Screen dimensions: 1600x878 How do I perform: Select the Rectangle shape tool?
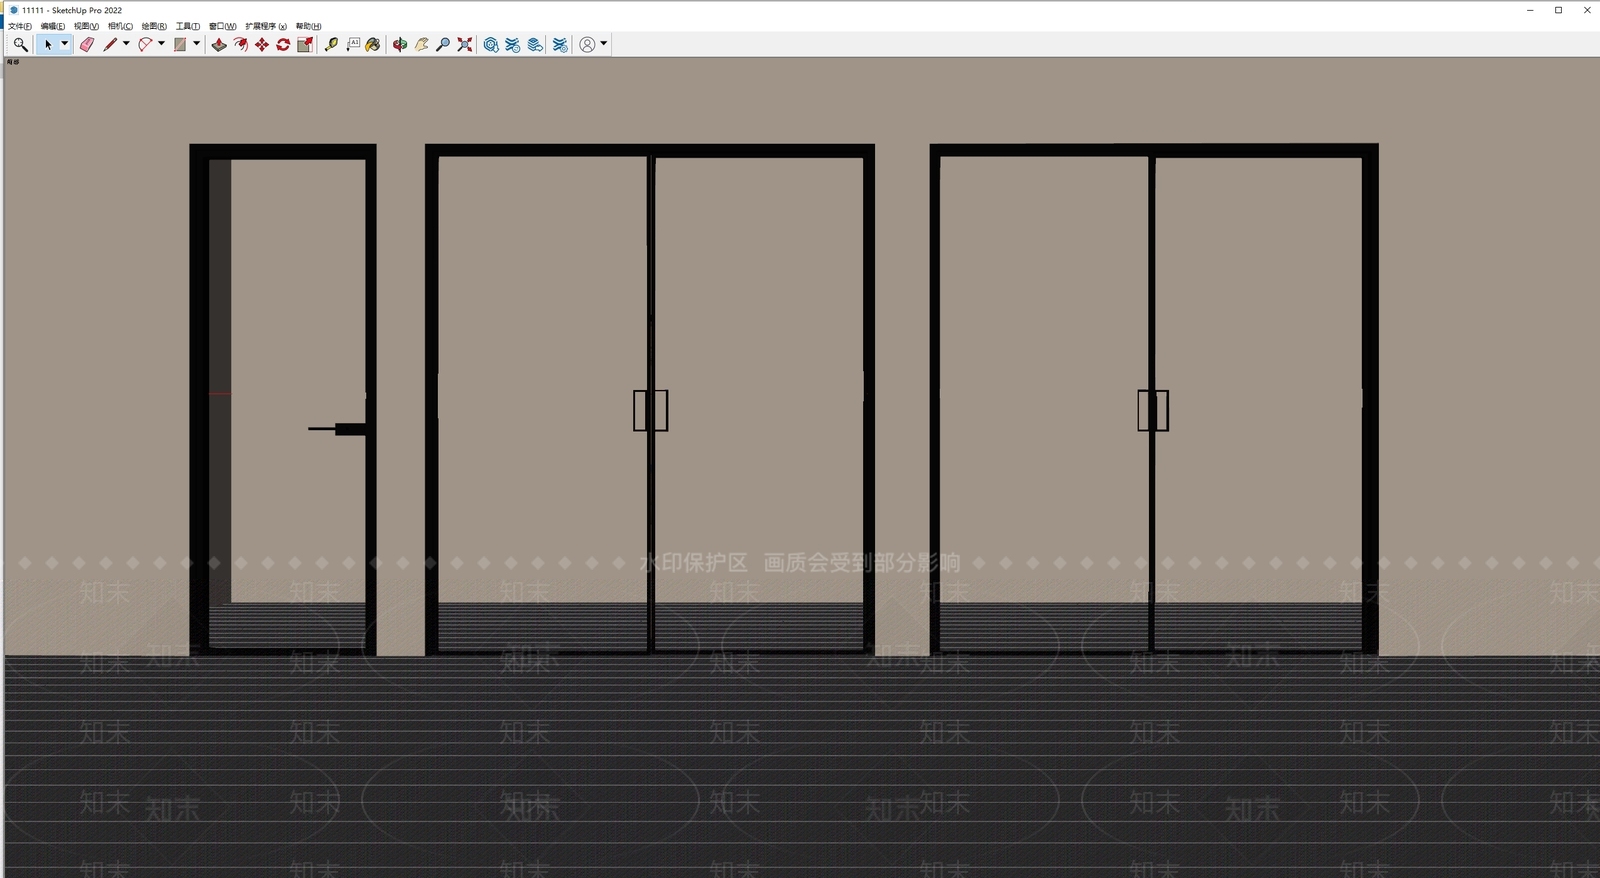coord(180,44)
